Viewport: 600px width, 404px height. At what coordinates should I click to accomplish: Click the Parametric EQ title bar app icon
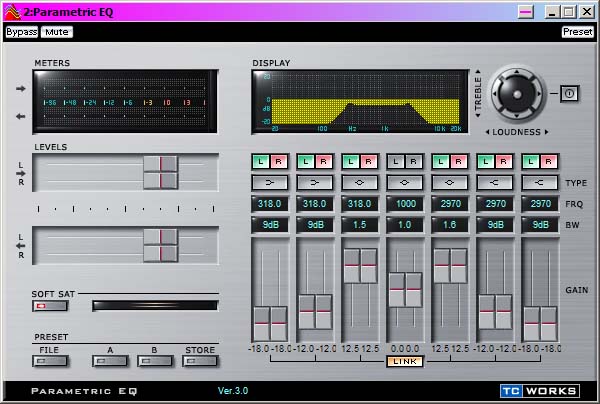coord(12,12)
